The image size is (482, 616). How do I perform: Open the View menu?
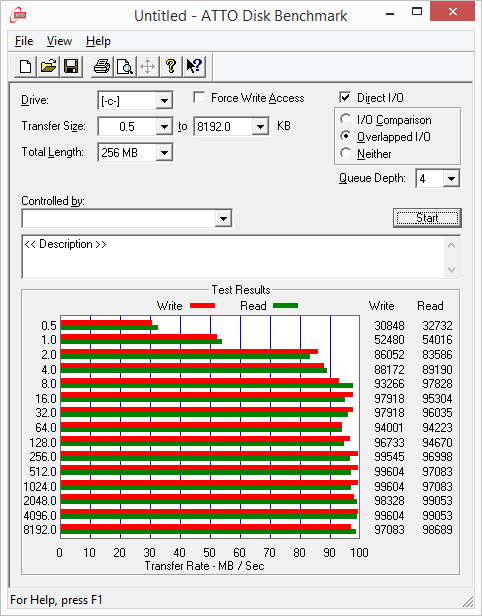tap(59, 41)
